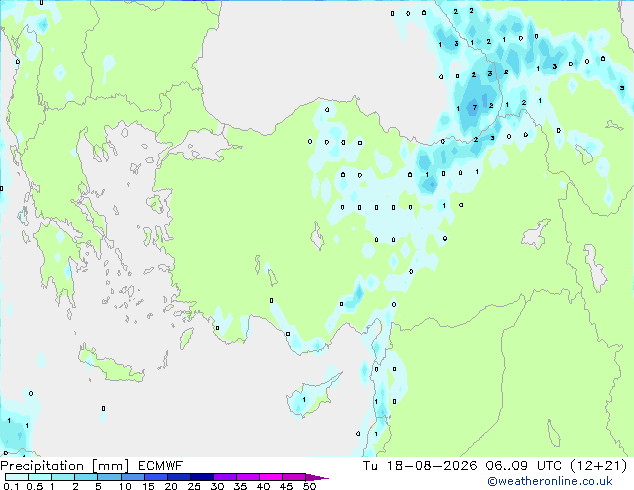The image size is (634, 490).
Task: Click the over-50 mm arrow-shaped legend end
Action: [x=317, y=477]
